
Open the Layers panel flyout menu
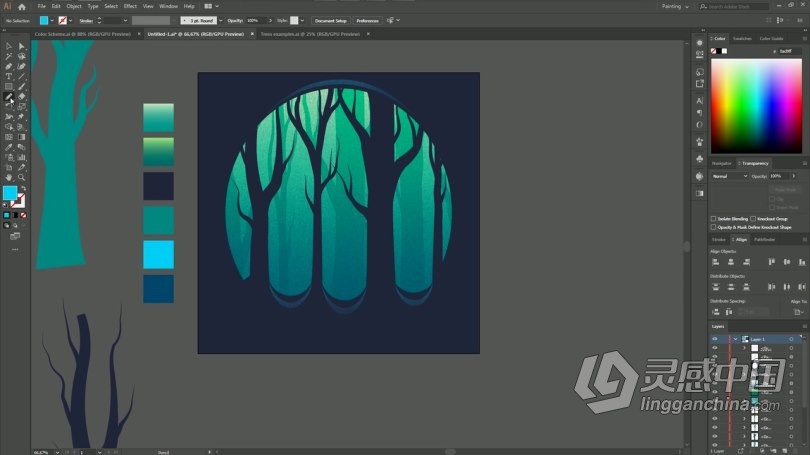tap(804, 326)
